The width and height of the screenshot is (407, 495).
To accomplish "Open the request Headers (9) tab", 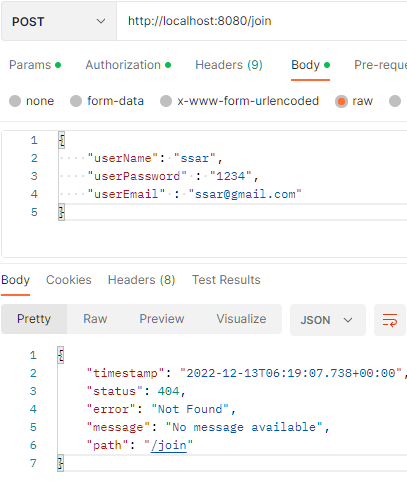I will (x=229, y=65).
